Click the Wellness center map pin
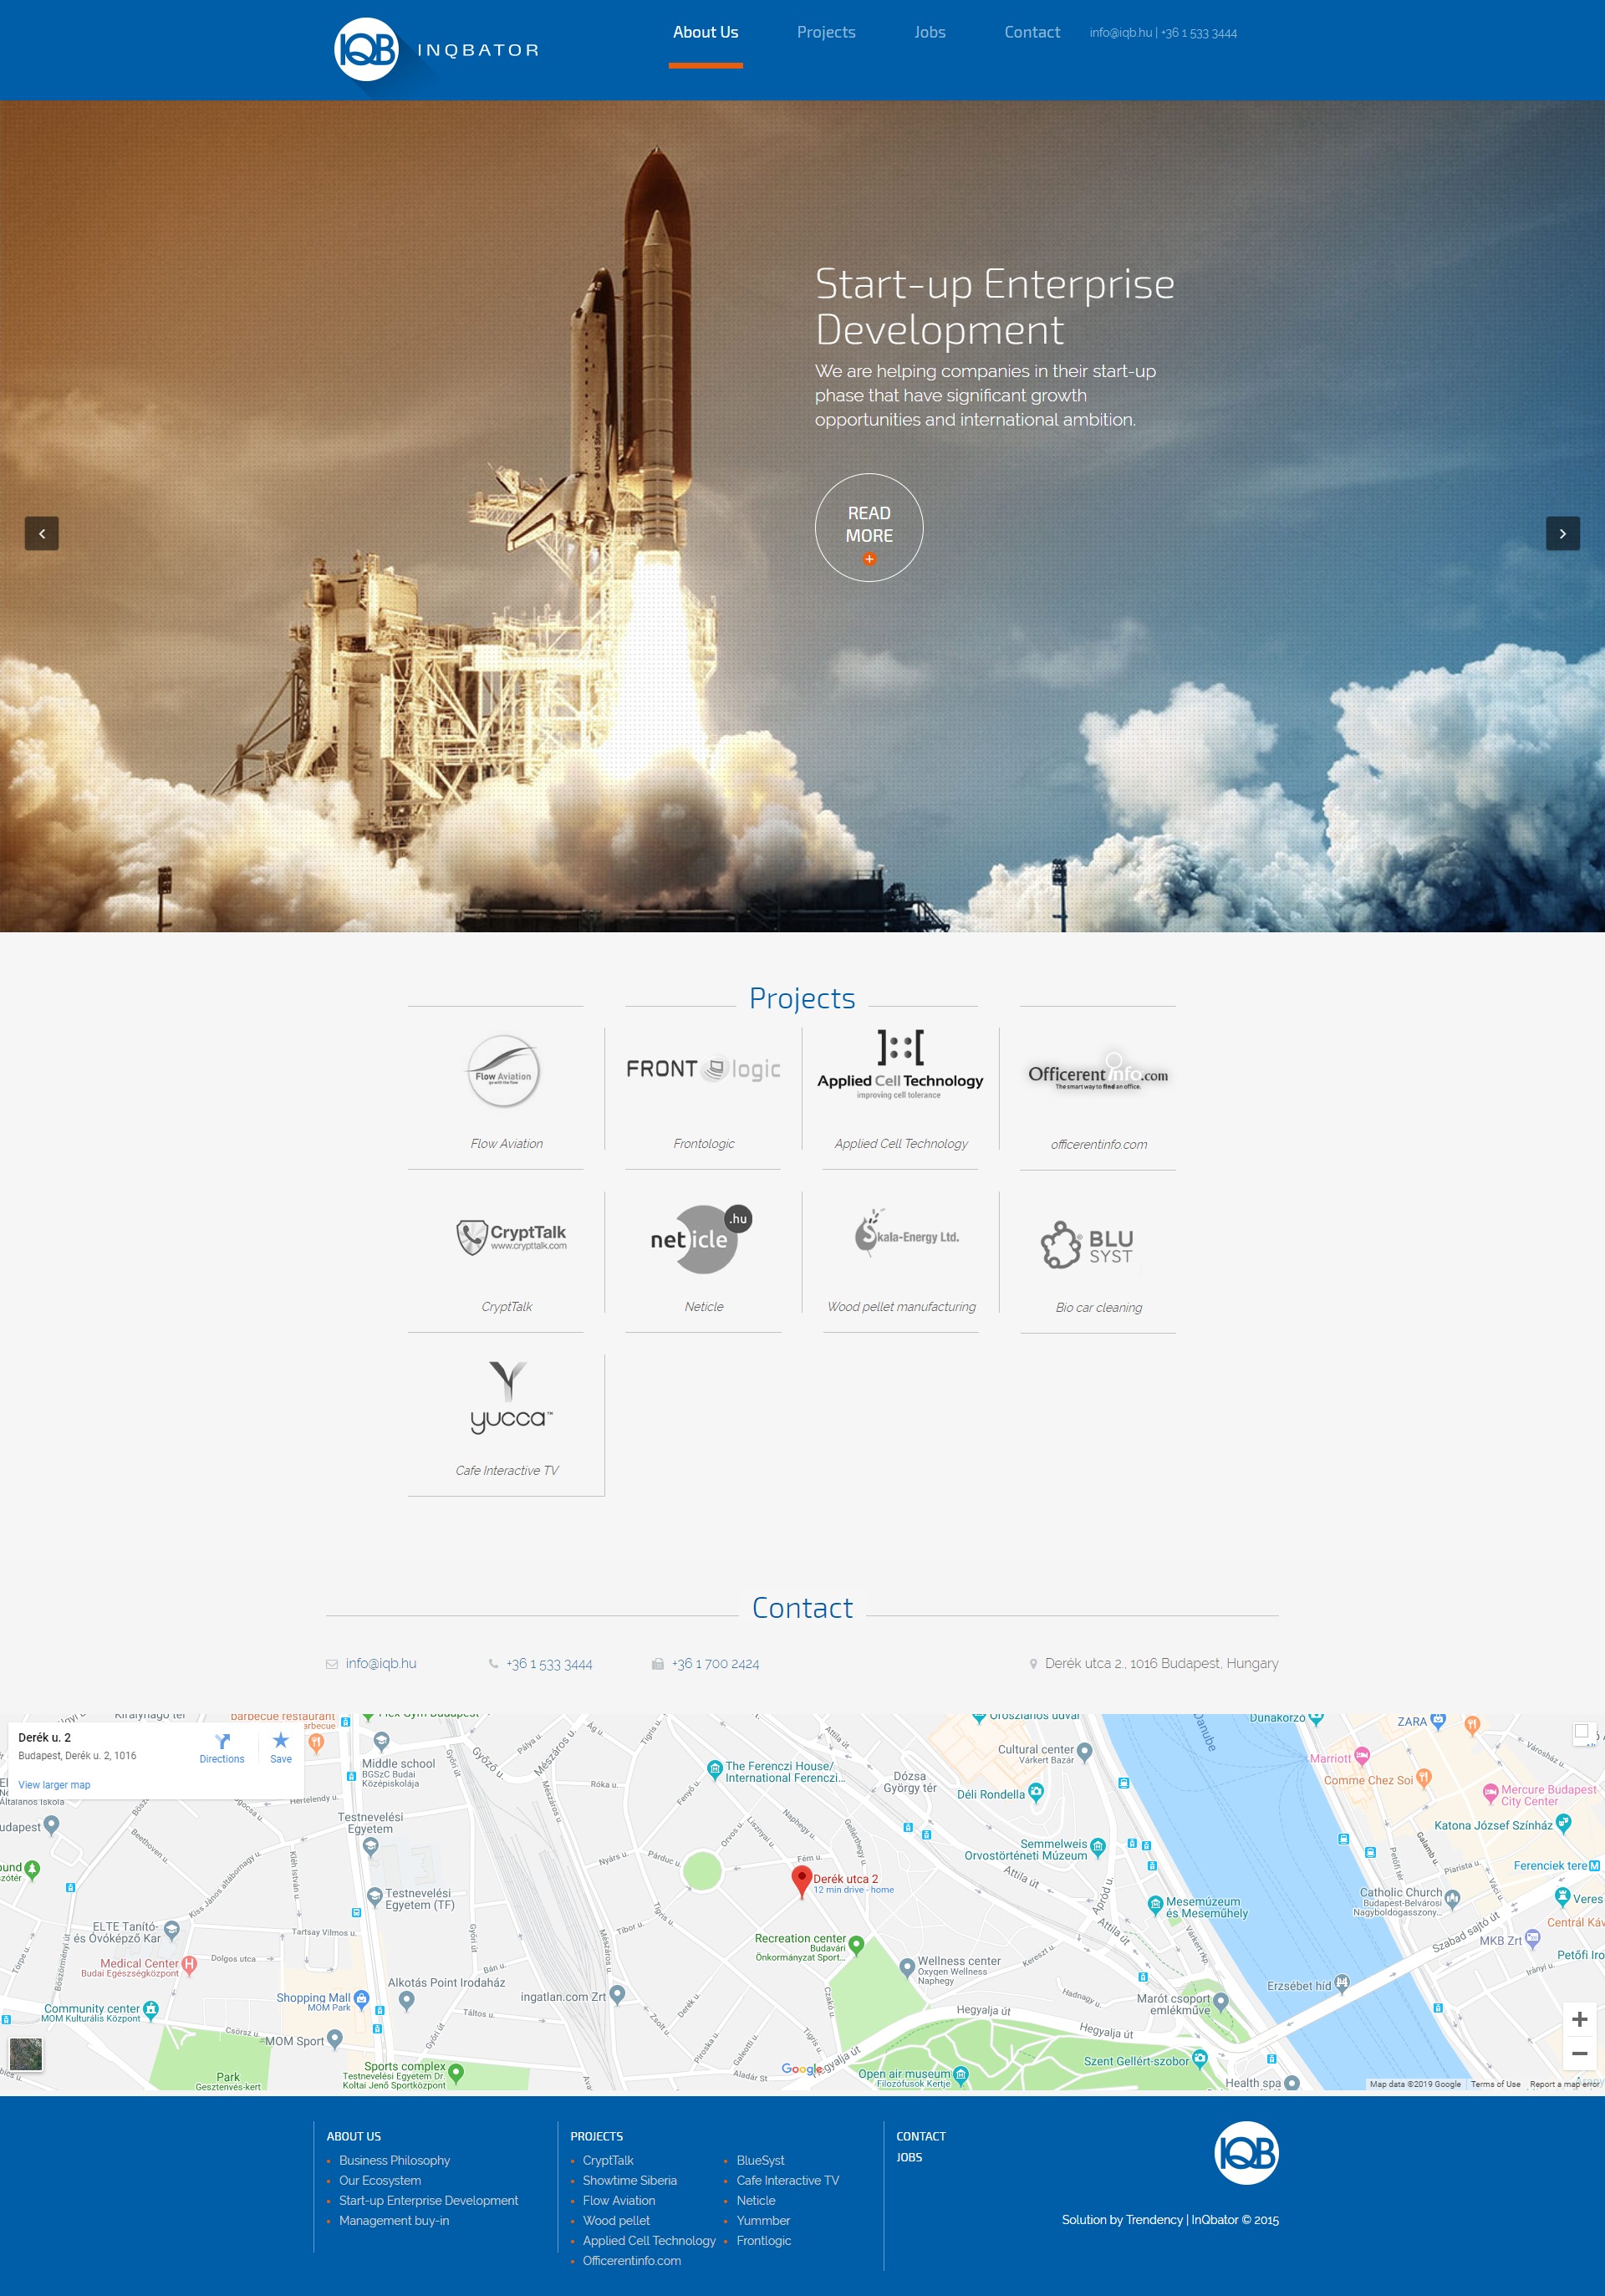The image size is (1605, 2296). (x=907, y=1967)
